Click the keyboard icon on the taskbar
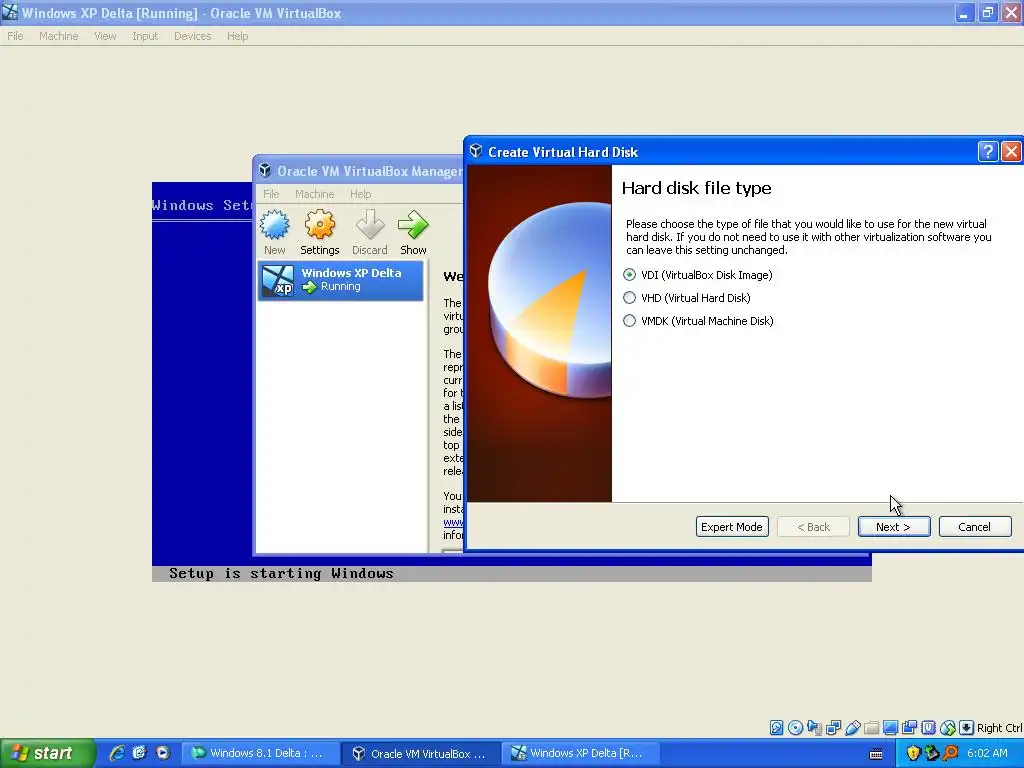The height and width of the screenshot is (768, 1024). pos(876,754)
